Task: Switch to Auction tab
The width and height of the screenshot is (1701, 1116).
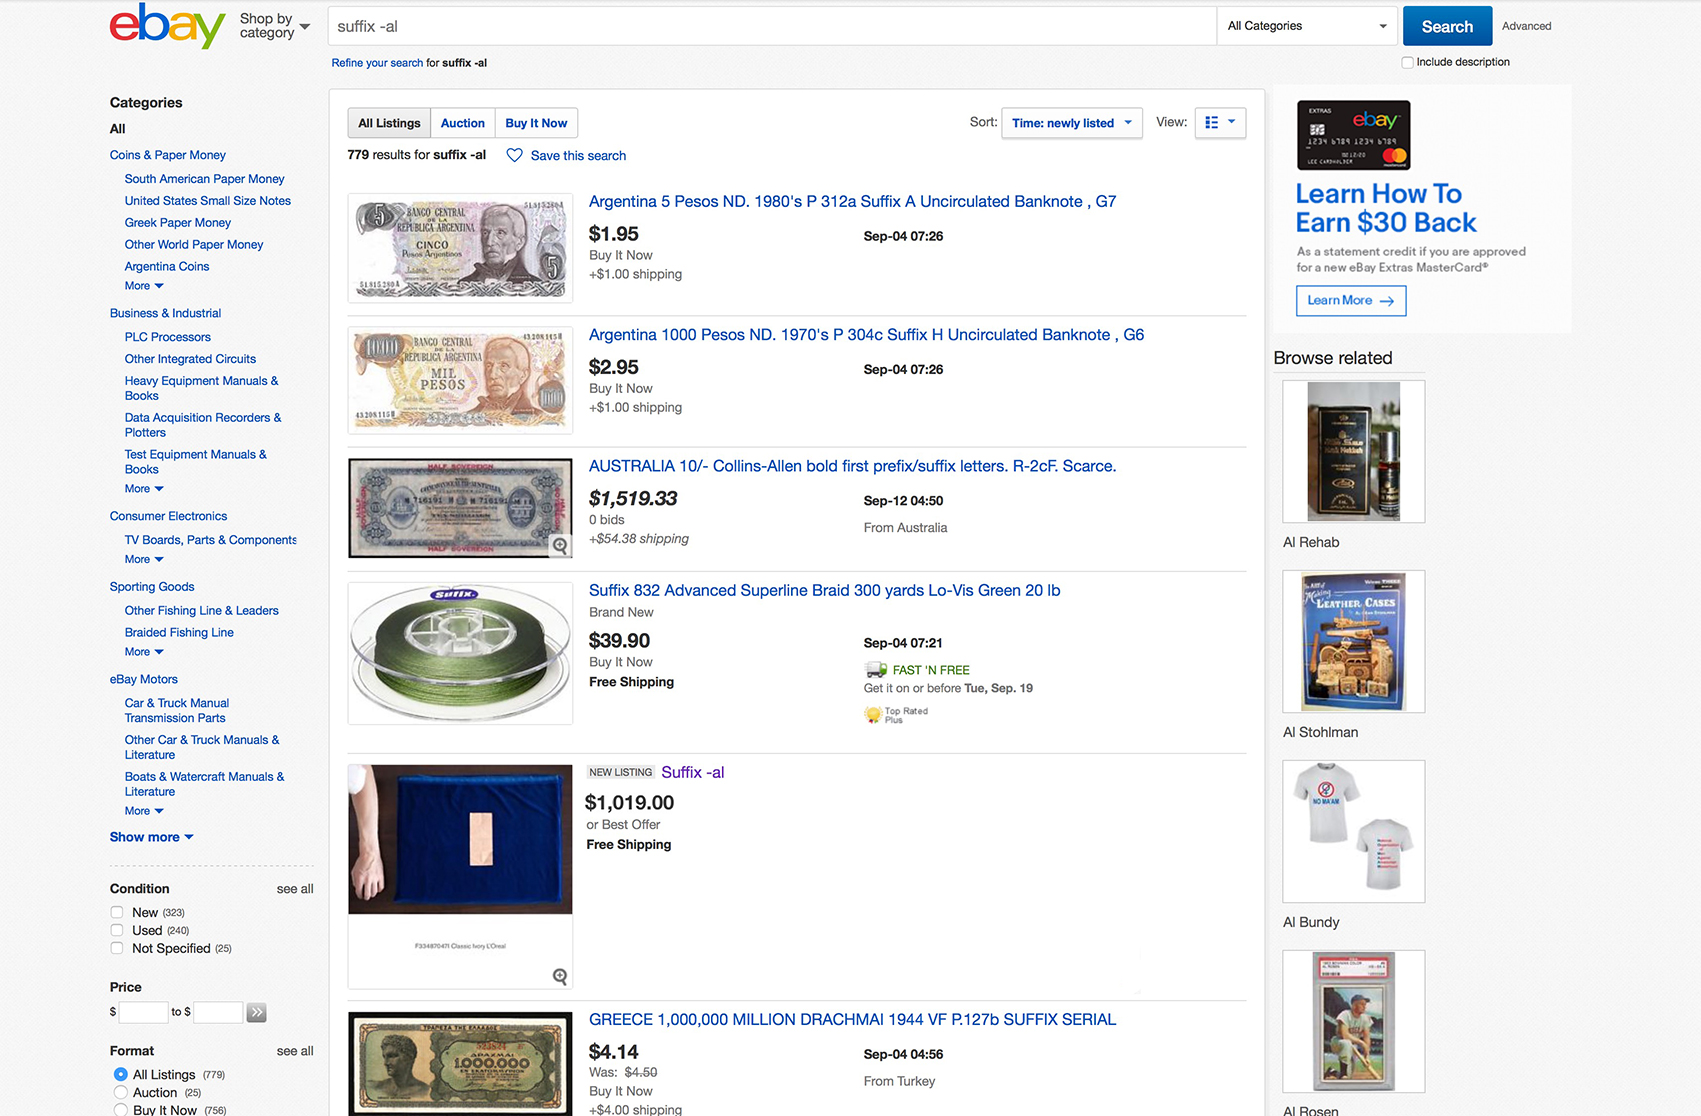Action: point(463,123)
